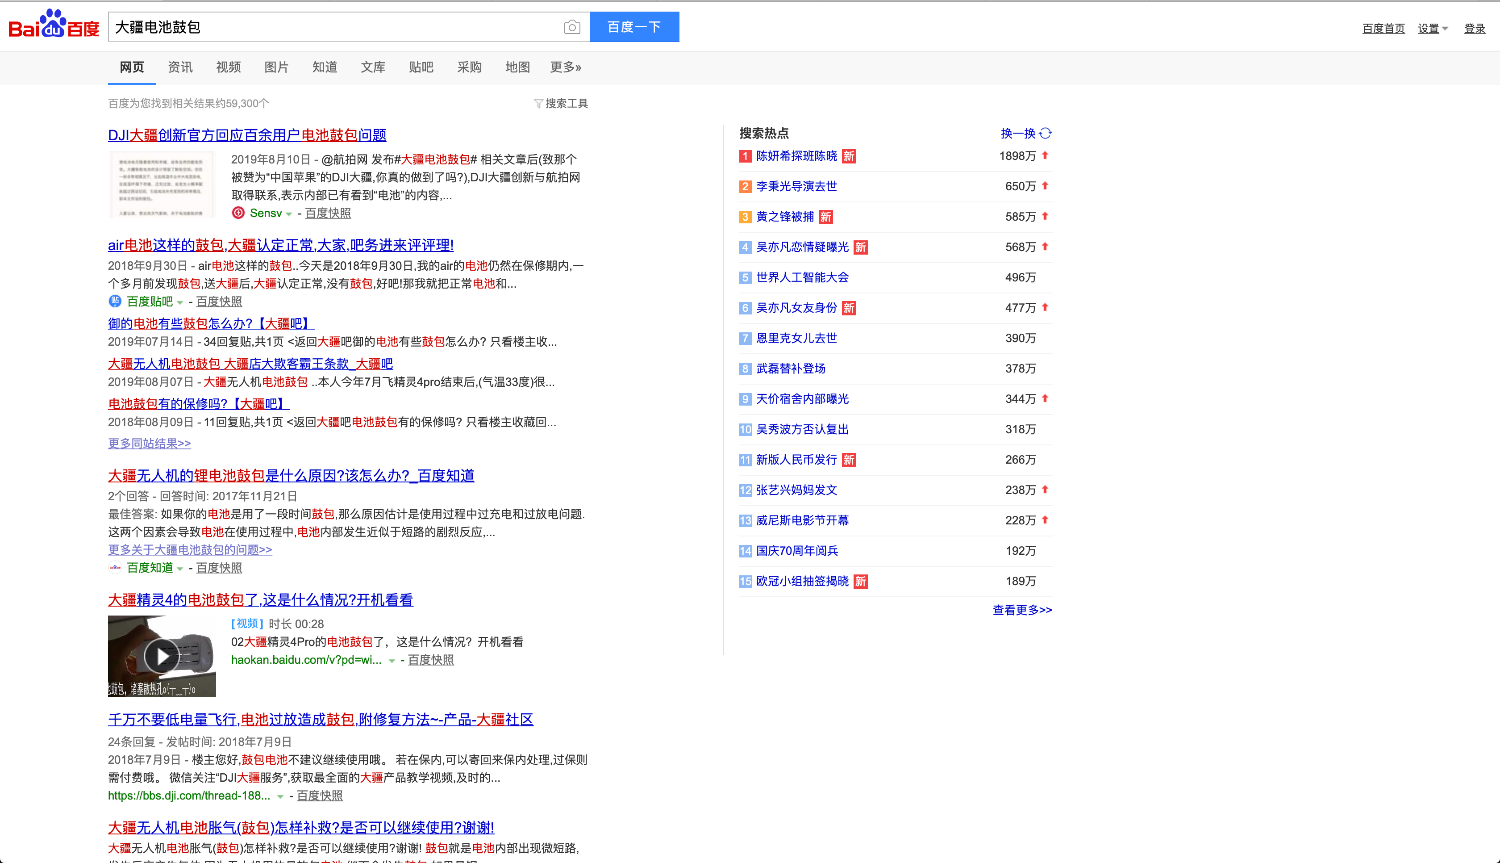Expand dropdown arrow next to 百度知道
This screenshot has width=1500, height=863.
(180, 568)
